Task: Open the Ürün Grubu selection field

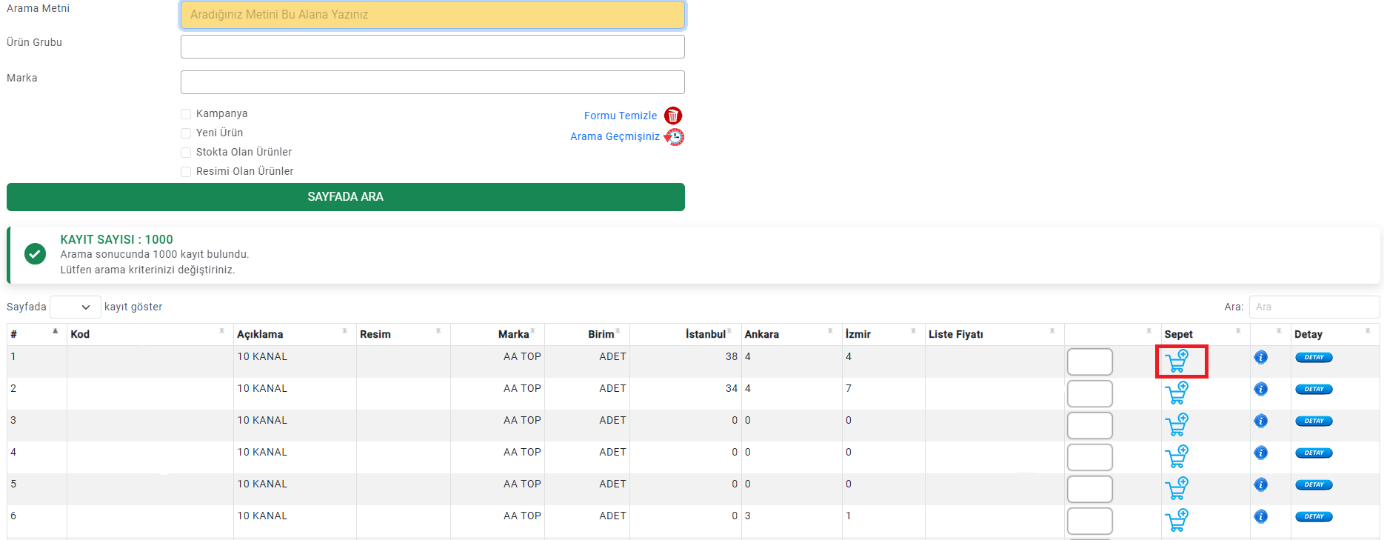Action: [432, 47]
